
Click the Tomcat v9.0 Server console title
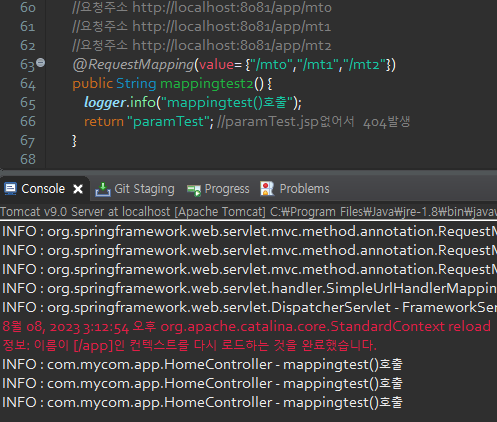pos(248,212)
